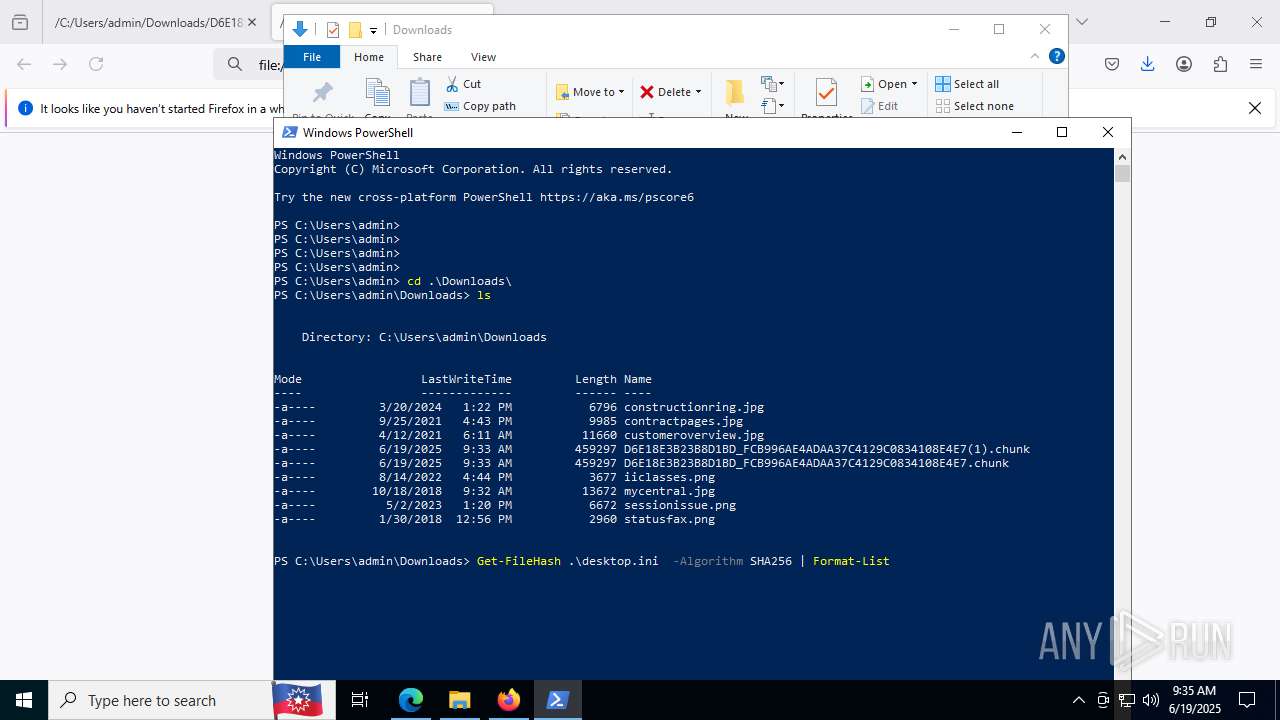Click customeroverview.jpg in PowerShell listing
Image resolution: width=1280 pixels, height=720 pixels.
click(x=694, y=435)
